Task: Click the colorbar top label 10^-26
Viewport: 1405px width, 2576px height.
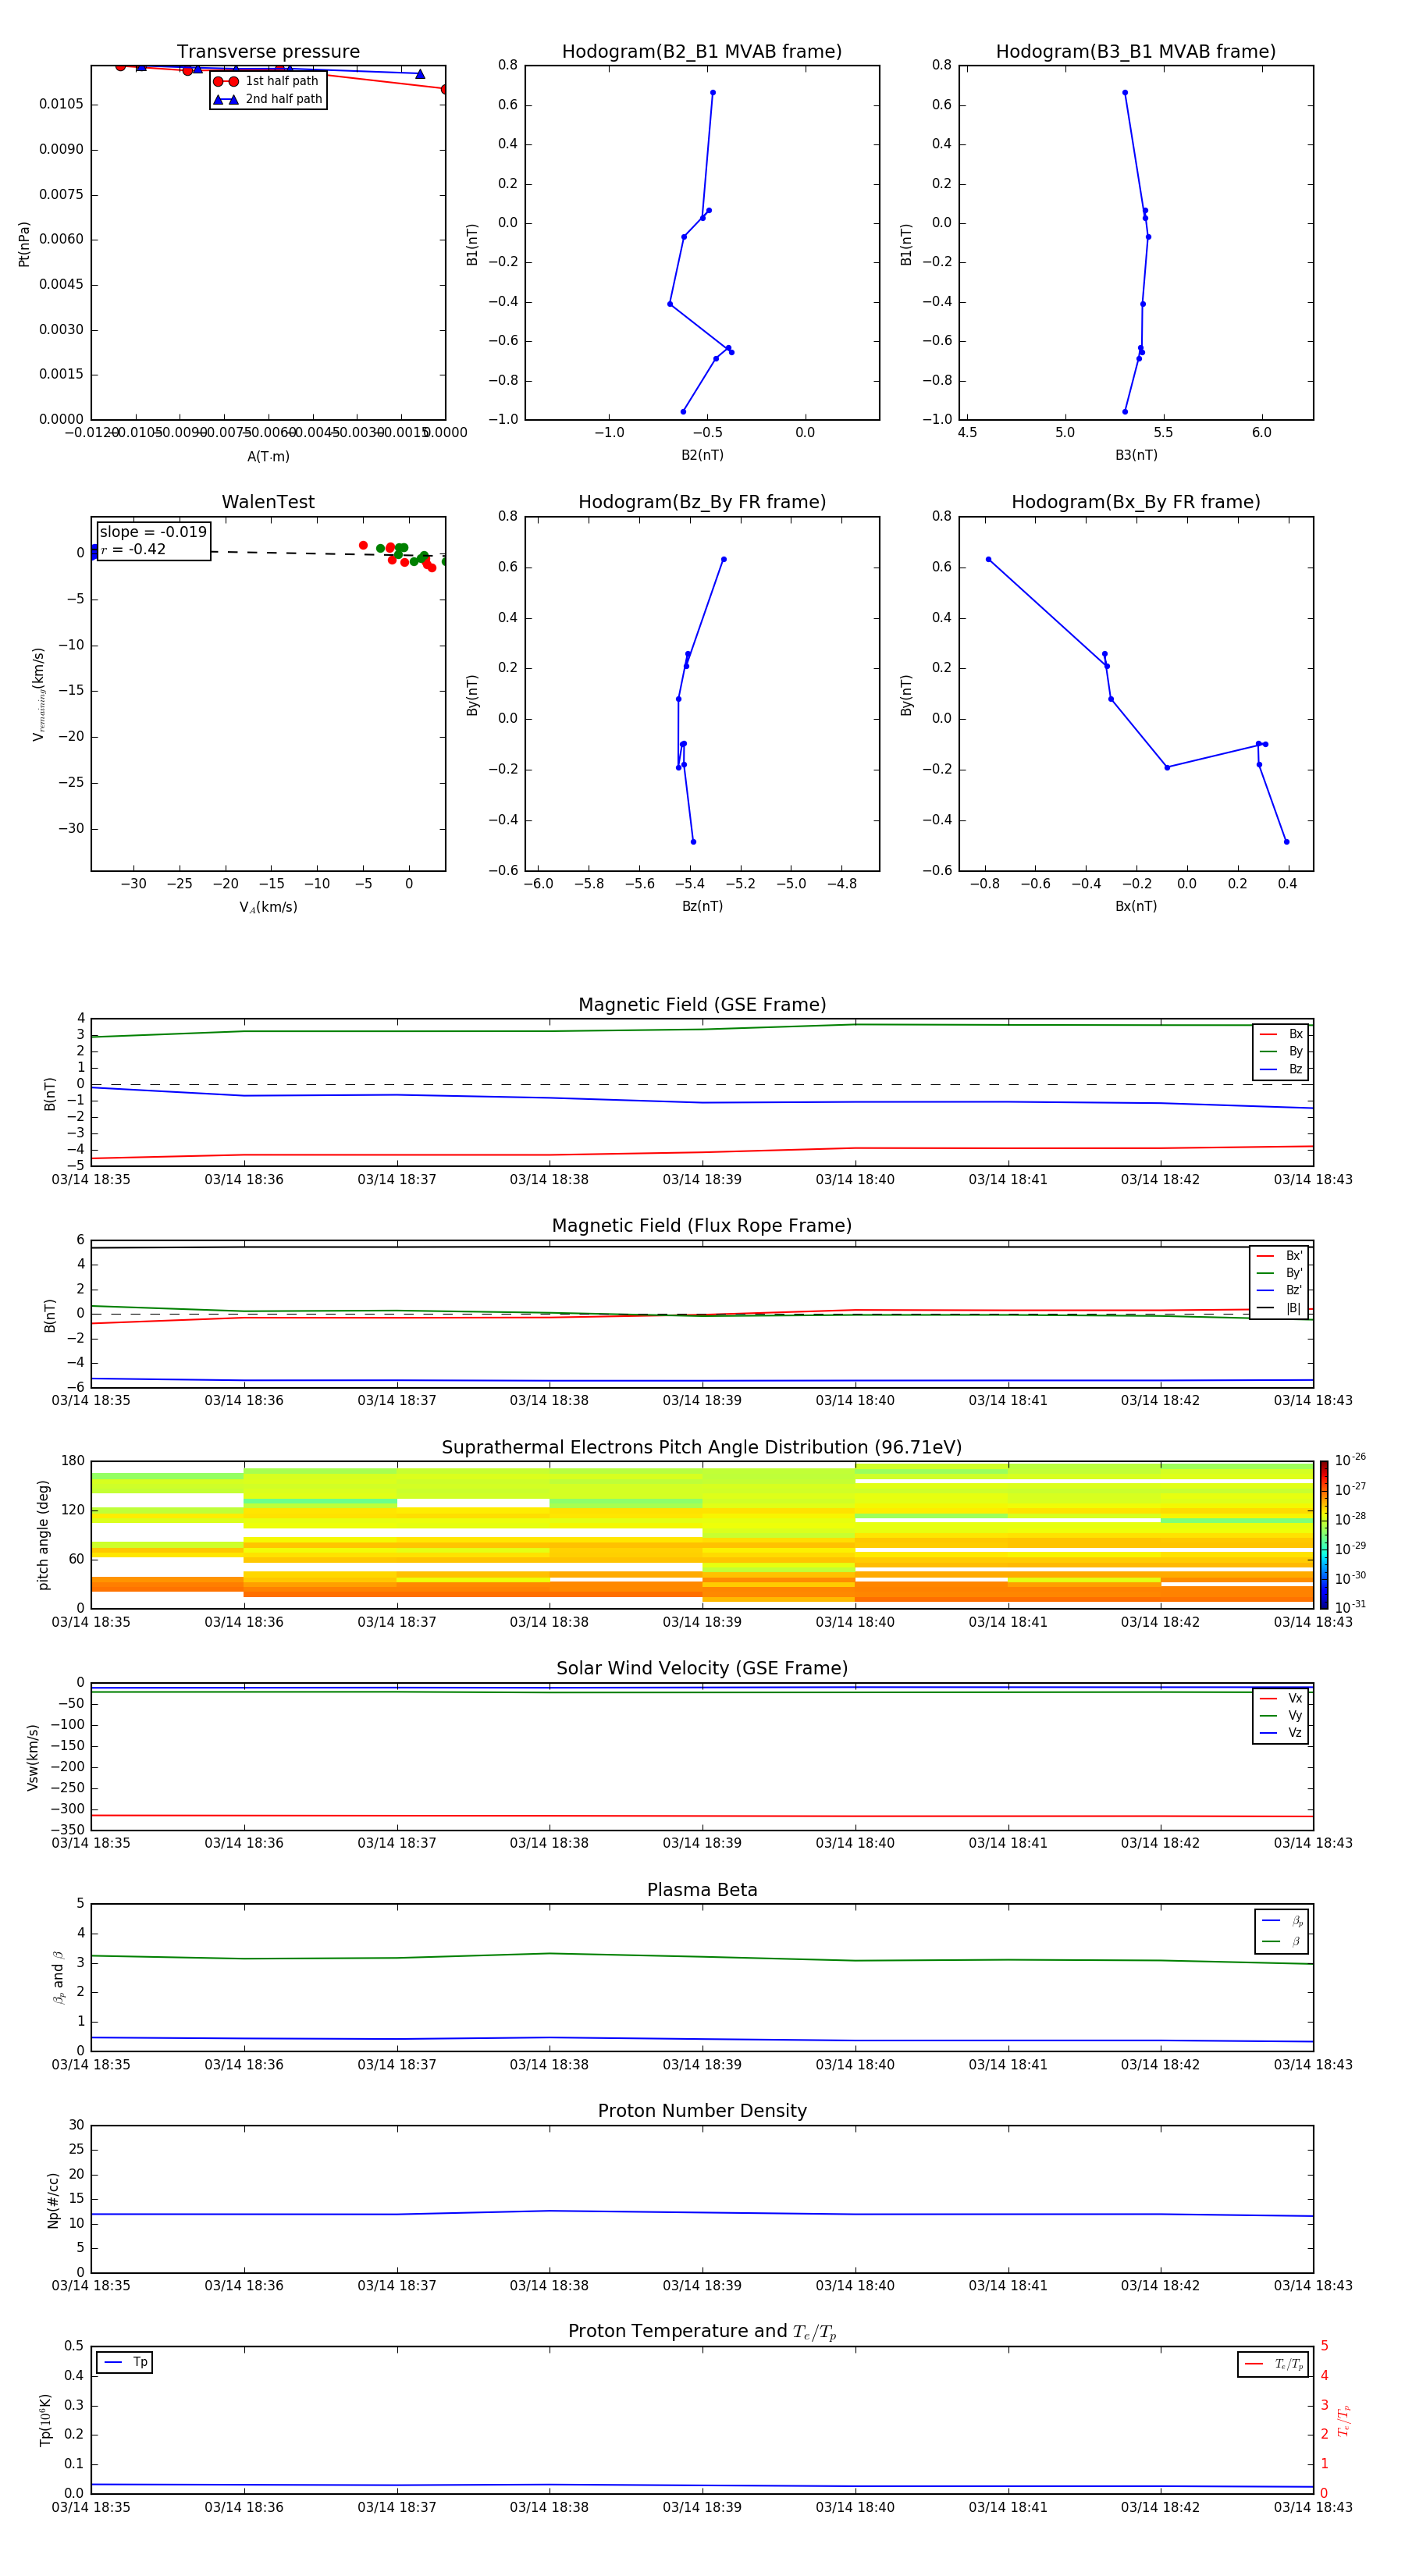Action: click(x=1350, y=1460)
